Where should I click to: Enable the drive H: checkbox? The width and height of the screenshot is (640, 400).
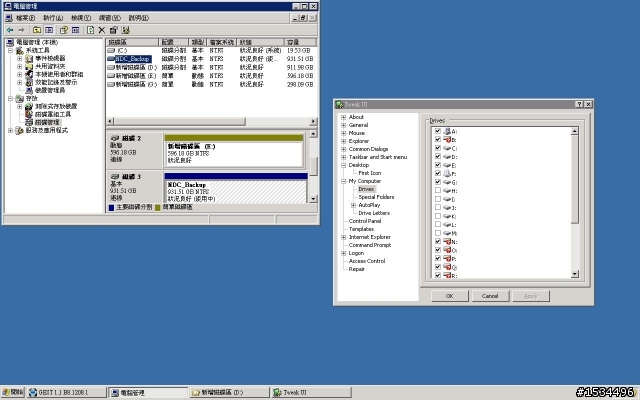pyautogui.click(x=438, y=190)
